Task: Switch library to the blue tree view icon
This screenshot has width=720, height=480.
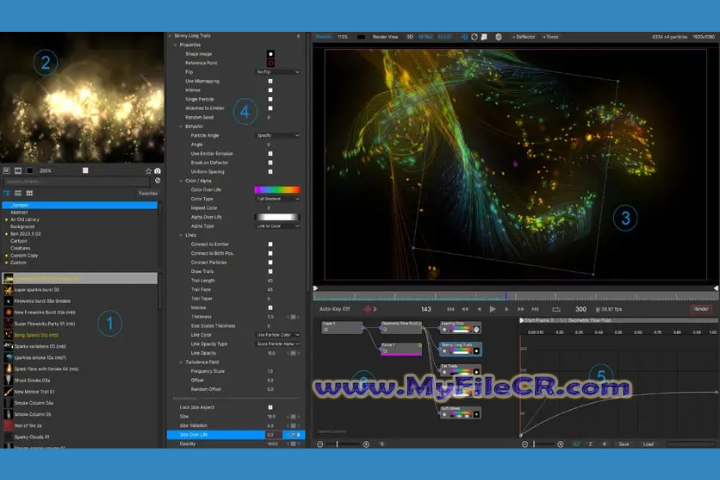Action: (x=6, y=193)
